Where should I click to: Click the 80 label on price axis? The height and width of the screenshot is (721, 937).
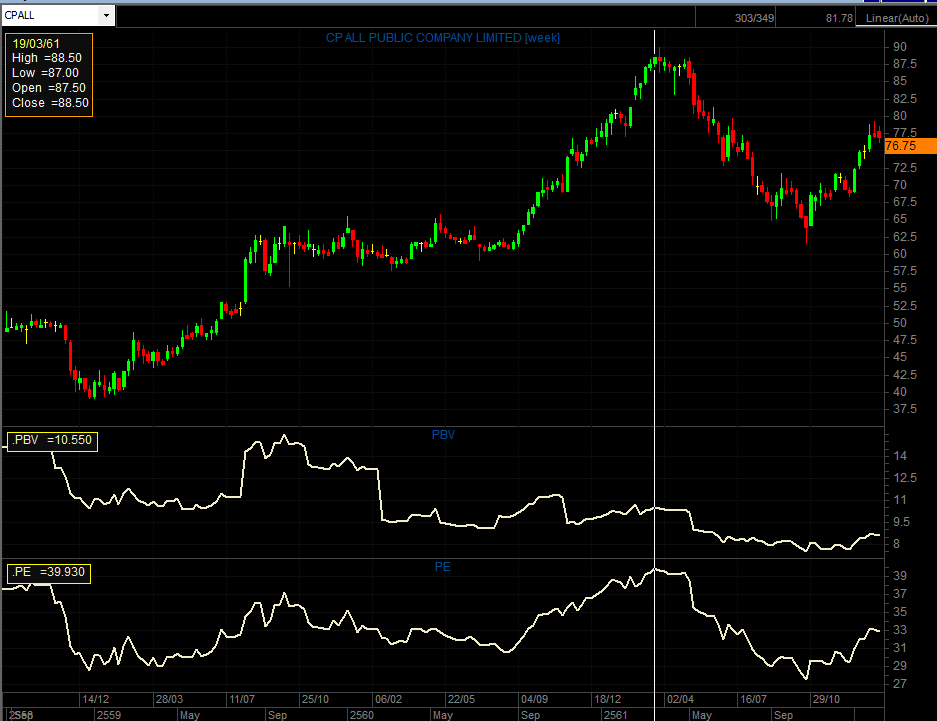coord(900,116)
